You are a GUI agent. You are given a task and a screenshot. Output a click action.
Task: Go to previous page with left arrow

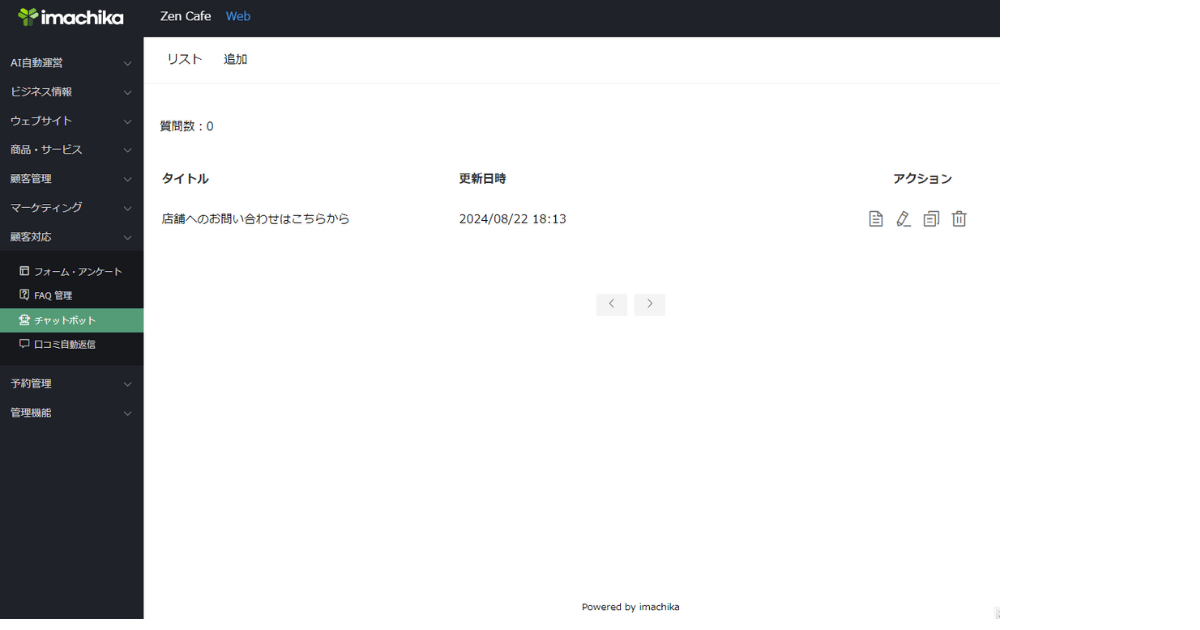point(611,304)
